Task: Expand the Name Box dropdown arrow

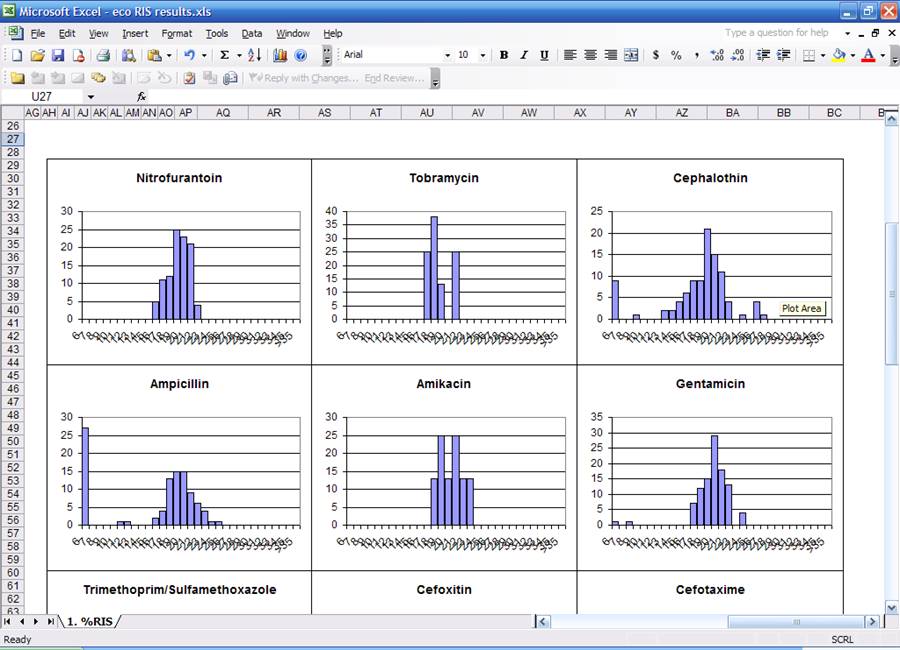Action: point(91,96)
